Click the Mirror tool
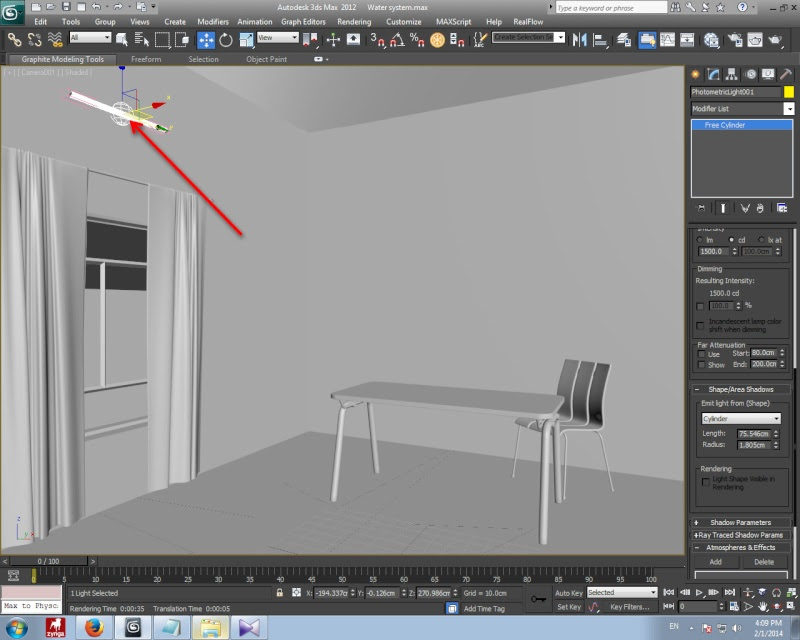Image resolution: width=800 pixels, height=640 pixels. tap(579, 39)
